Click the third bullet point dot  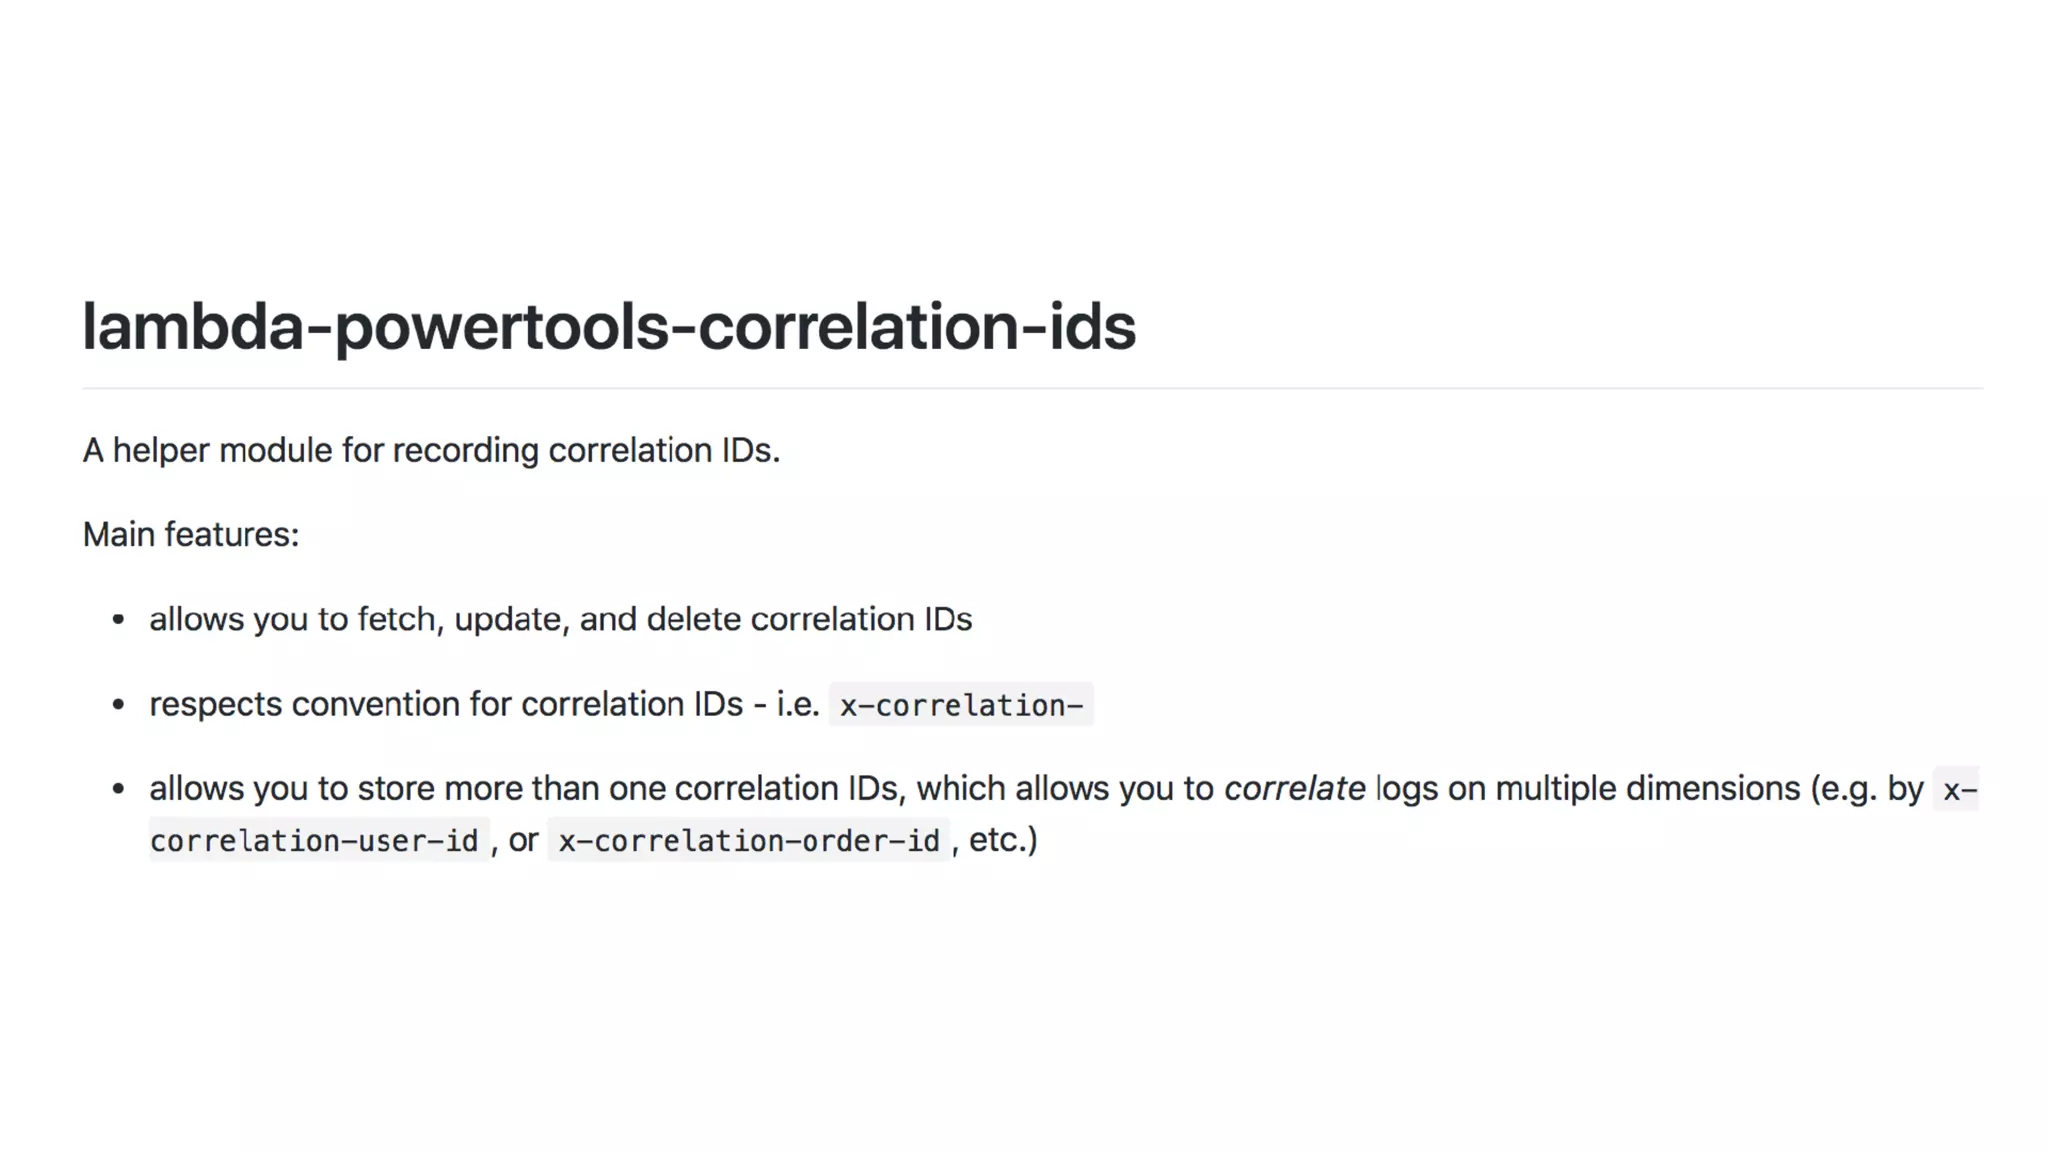119,789
